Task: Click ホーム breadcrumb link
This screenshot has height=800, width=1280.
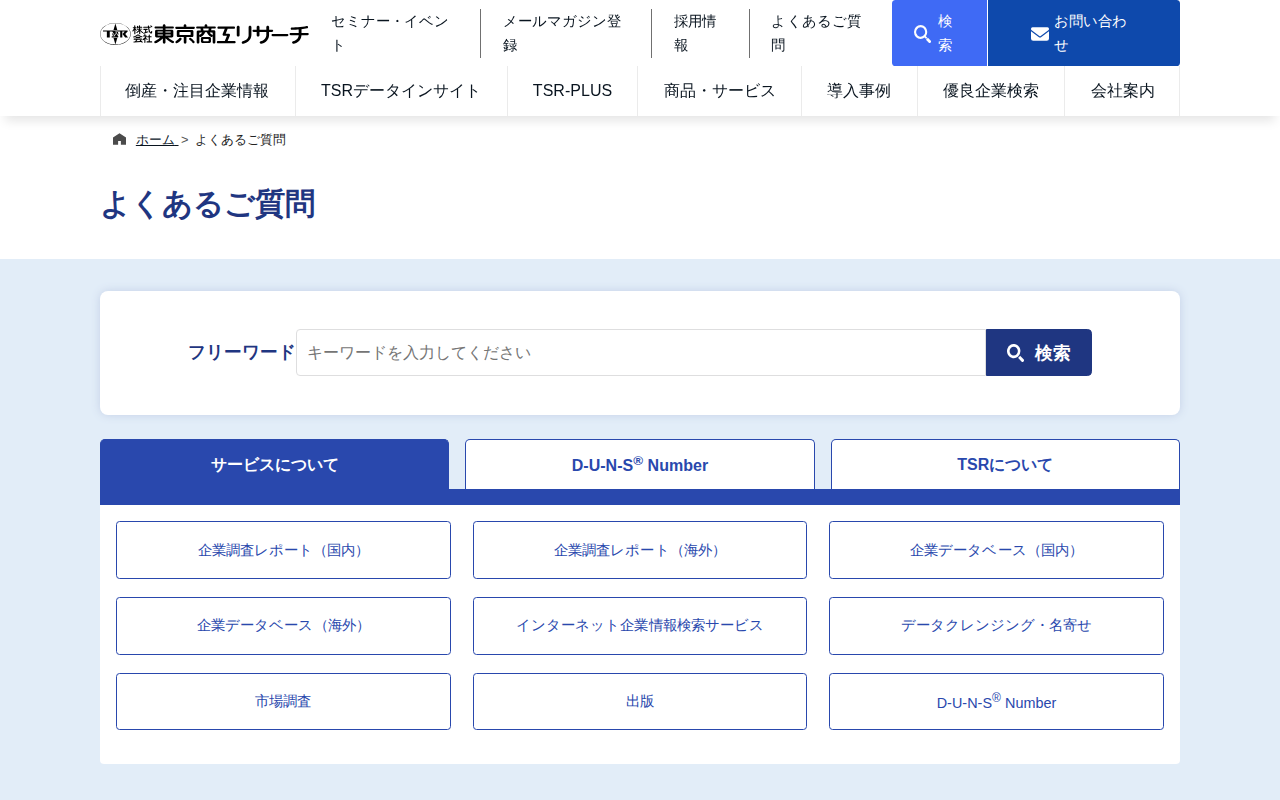Action: (x=156, y=140)
